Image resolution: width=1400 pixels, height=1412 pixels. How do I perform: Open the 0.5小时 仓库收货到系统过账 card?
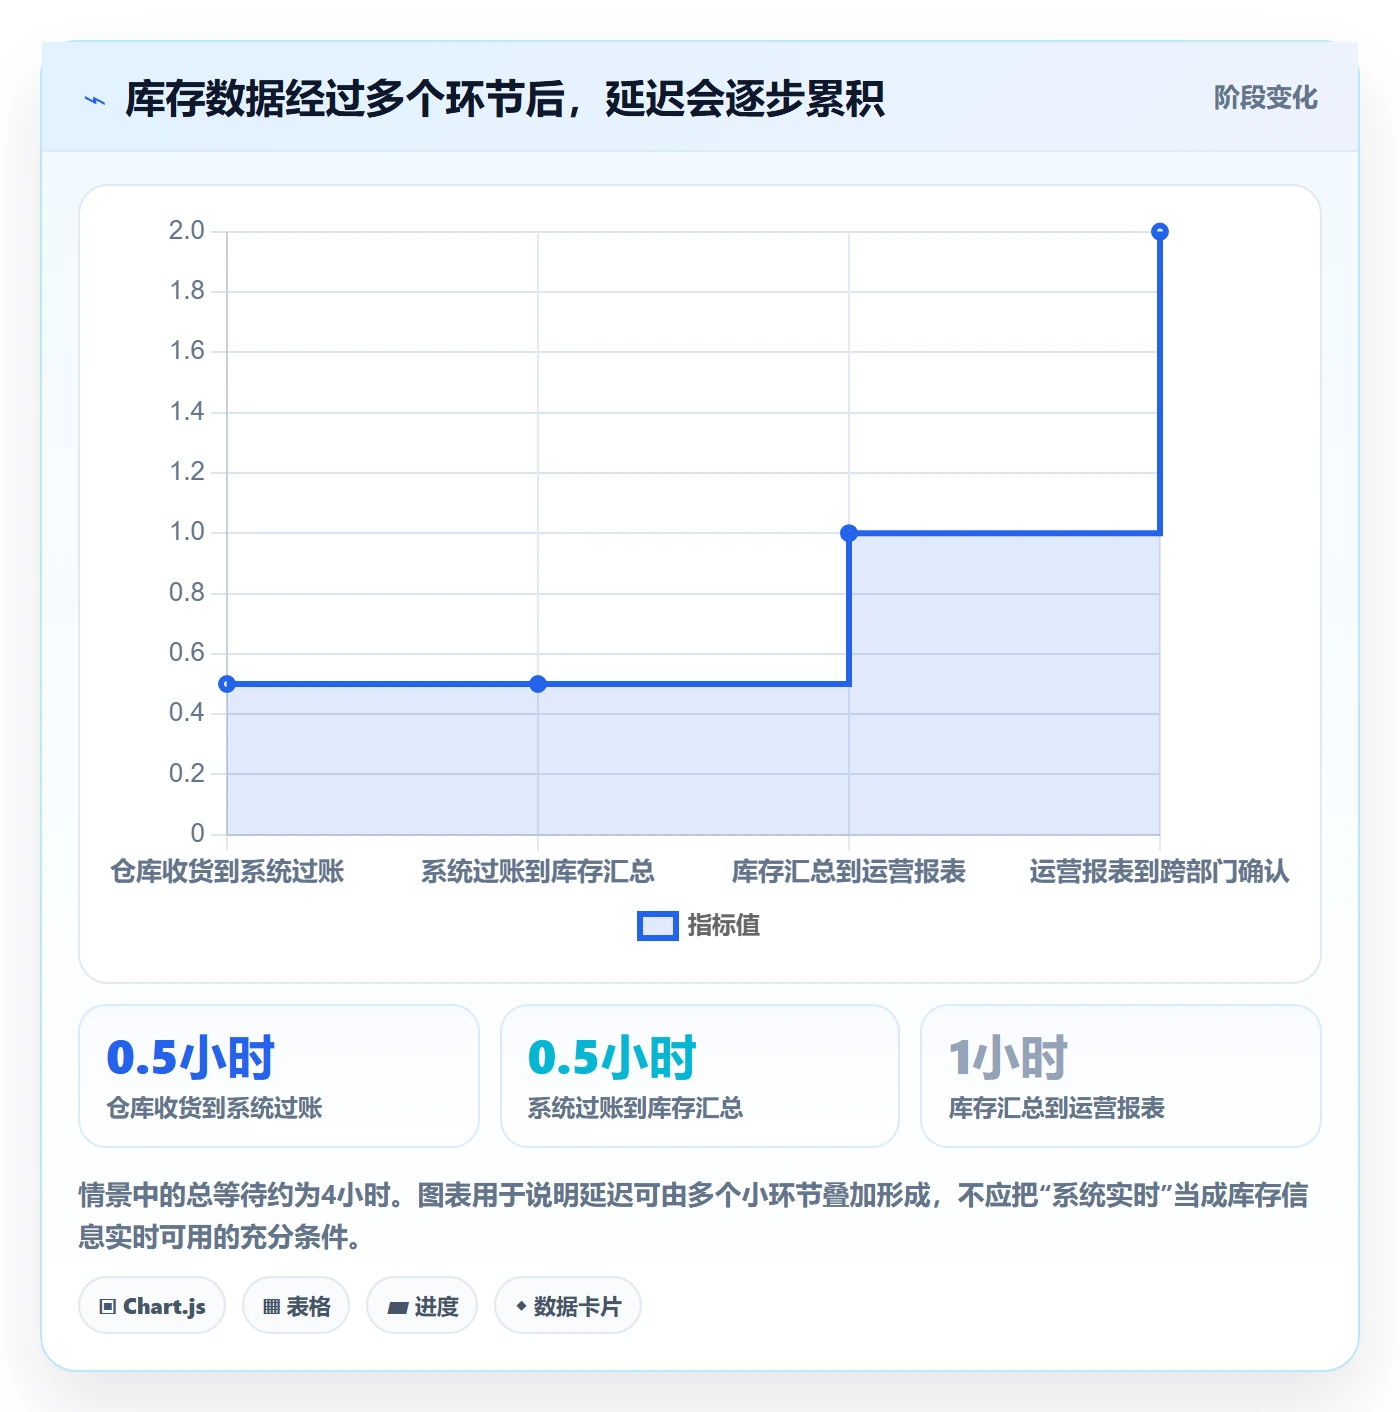(279, 1076)
